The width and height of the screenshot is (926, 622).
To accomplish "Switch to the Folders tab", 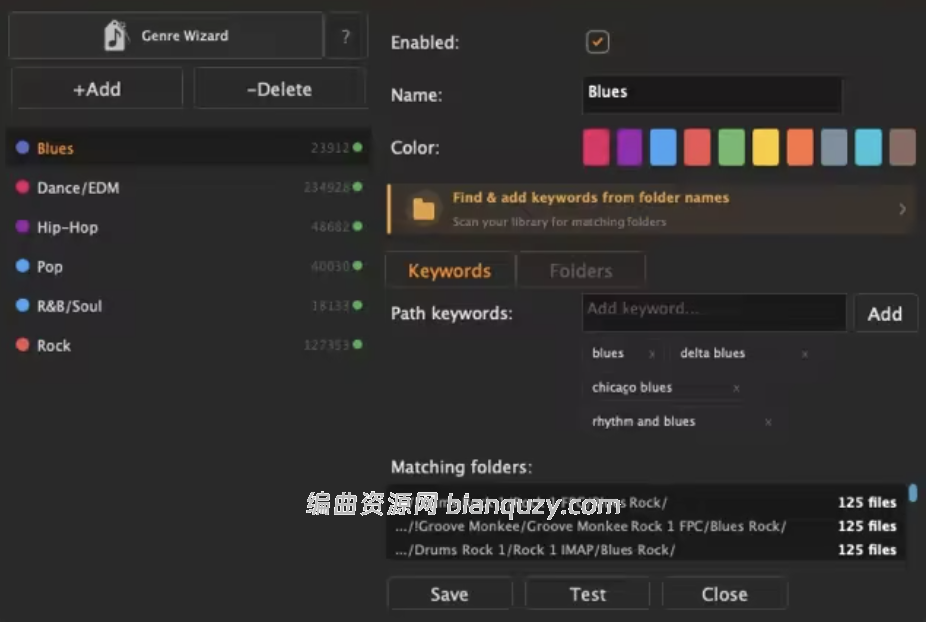I will click(x=581, y=271).
